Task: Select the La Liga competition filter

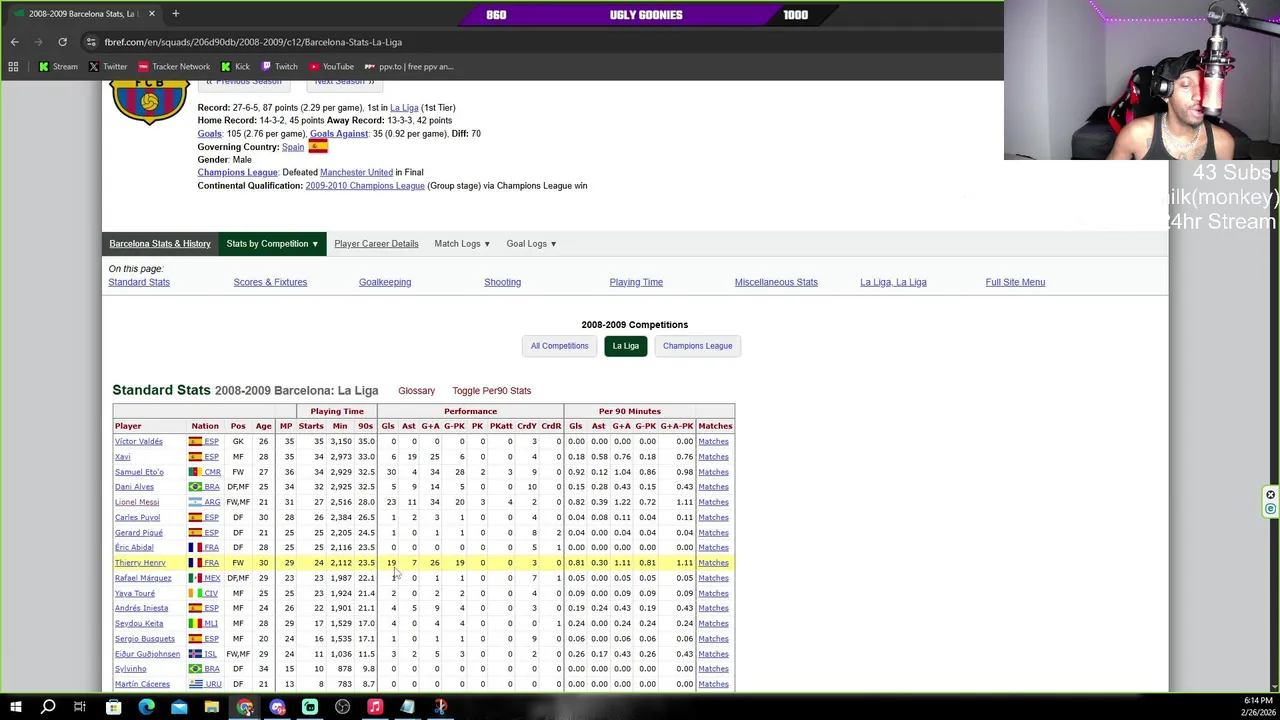Action: 625,346
